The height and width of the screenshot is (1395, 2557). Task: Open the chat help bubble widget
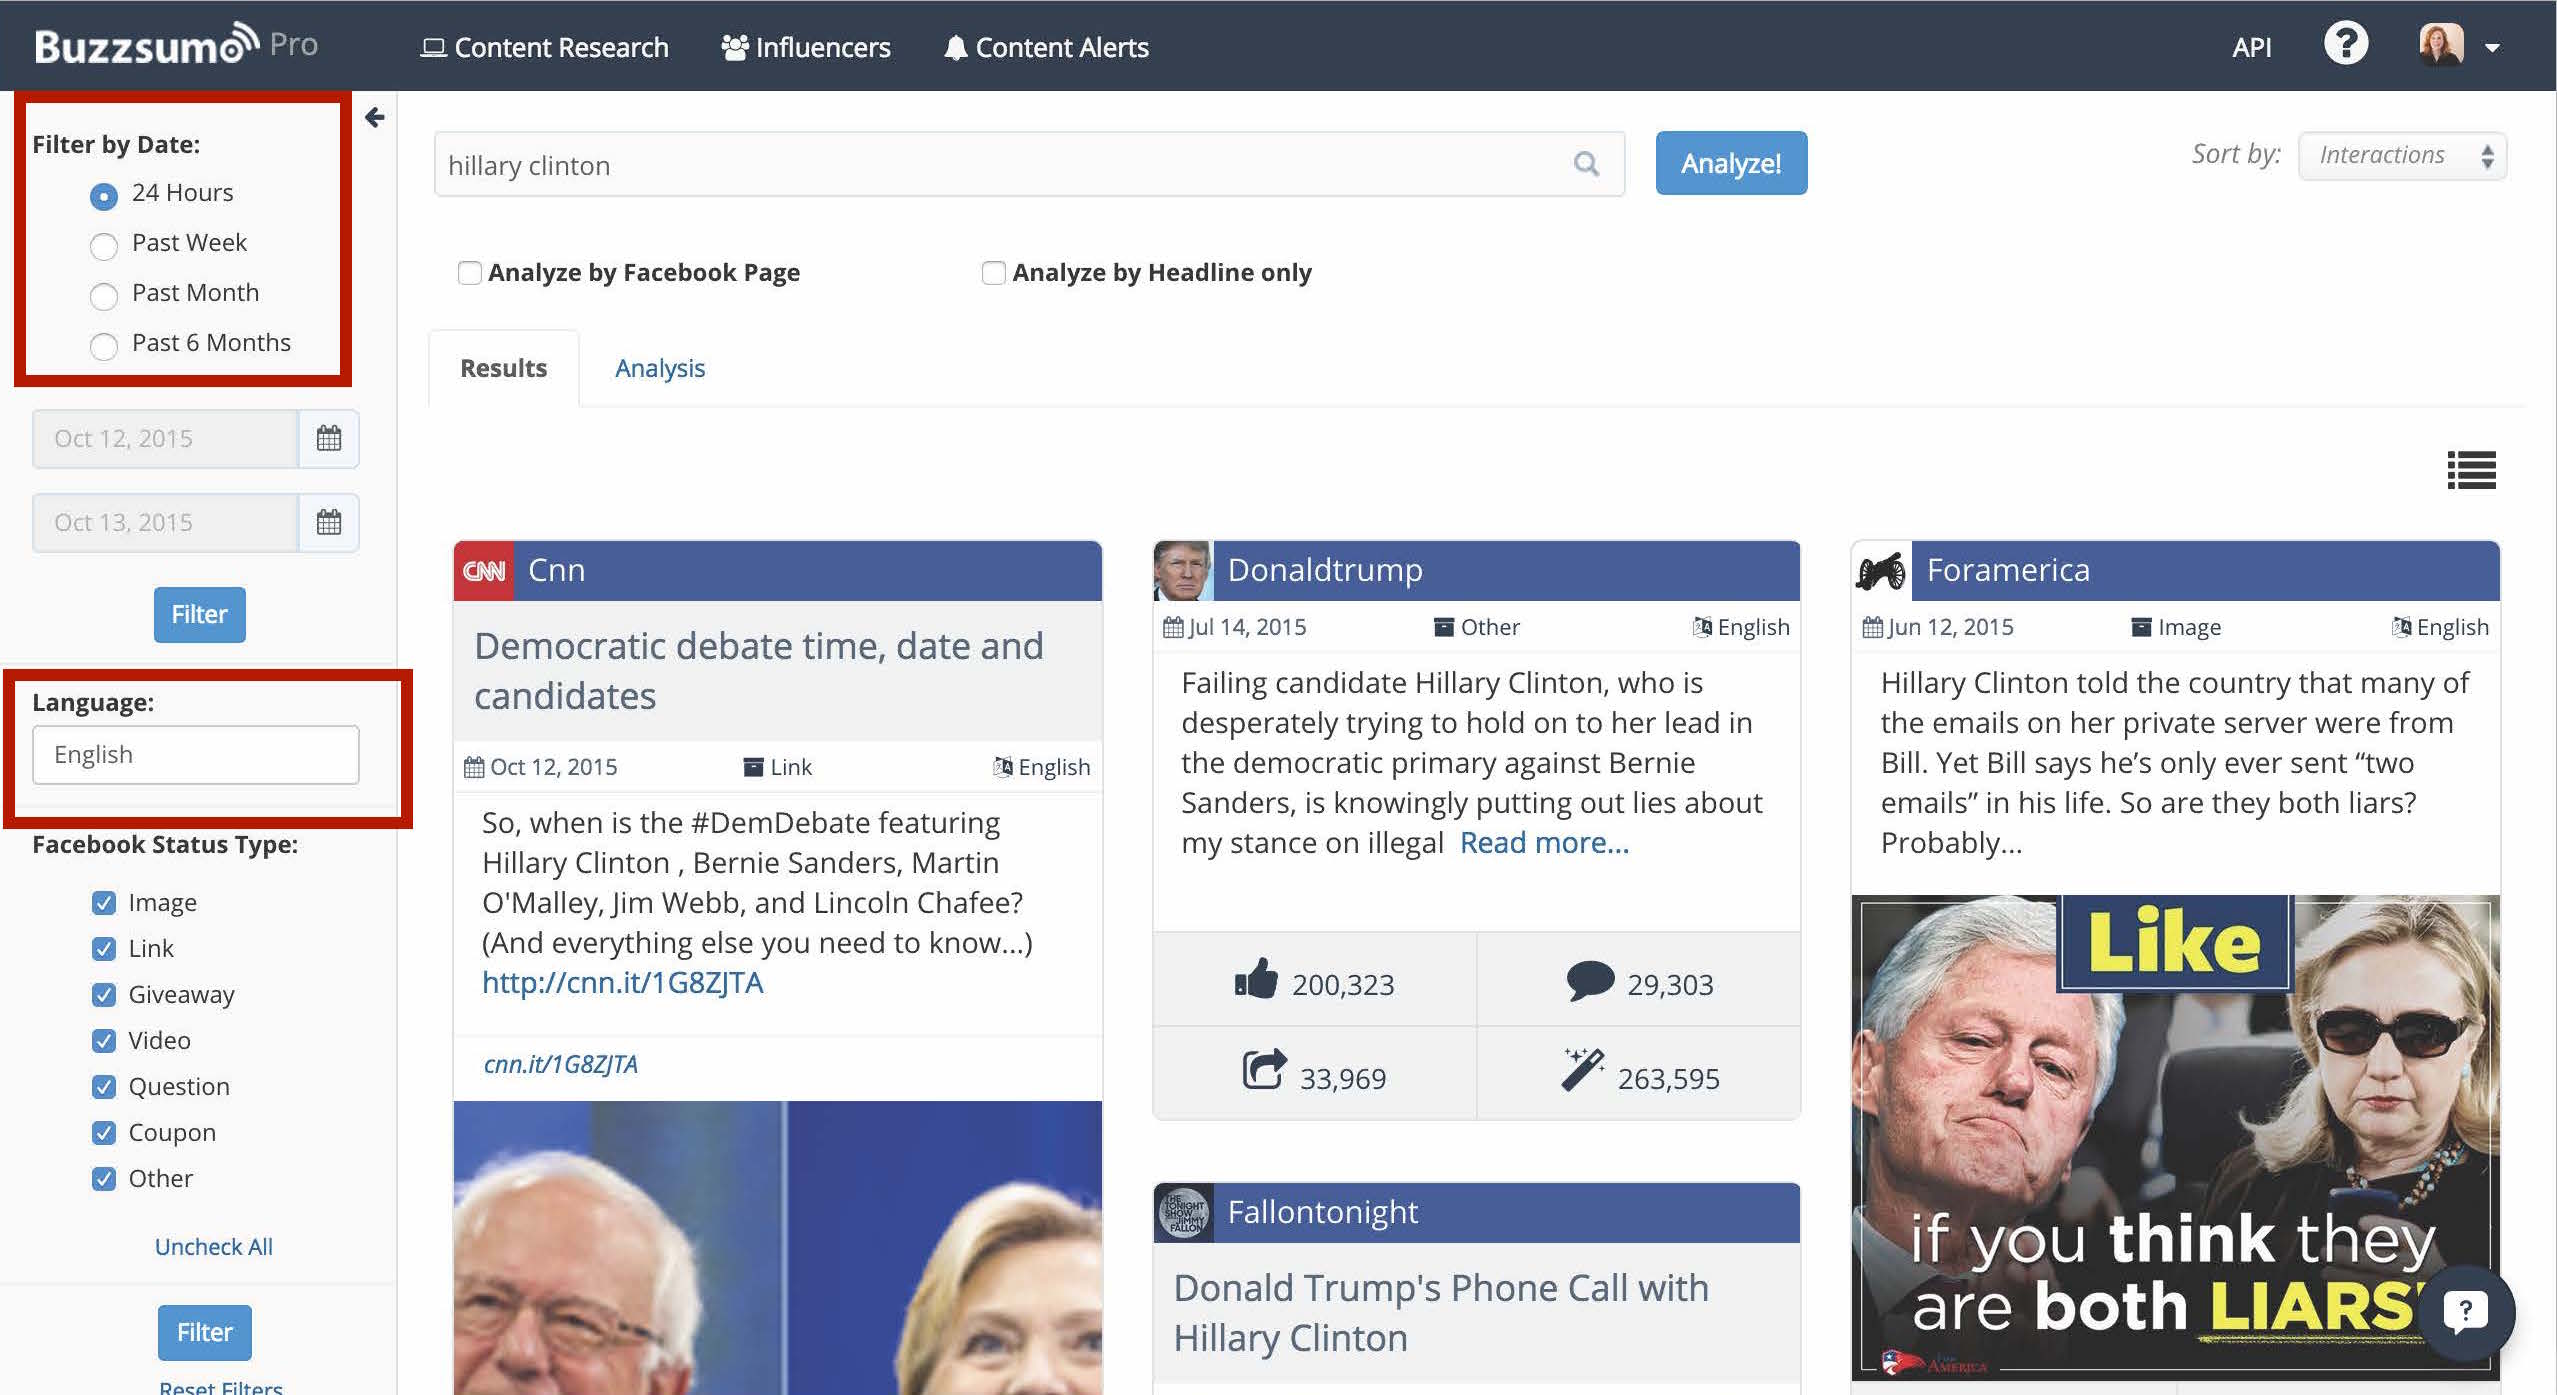pyautogui.click(x=2465, y=1311)
